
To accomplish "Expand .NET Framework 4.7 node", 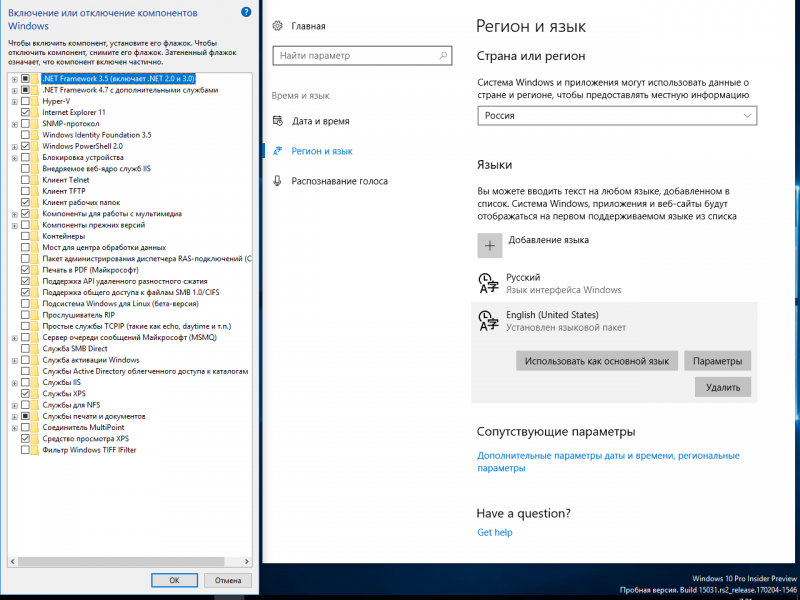I will tap(15, 90).
